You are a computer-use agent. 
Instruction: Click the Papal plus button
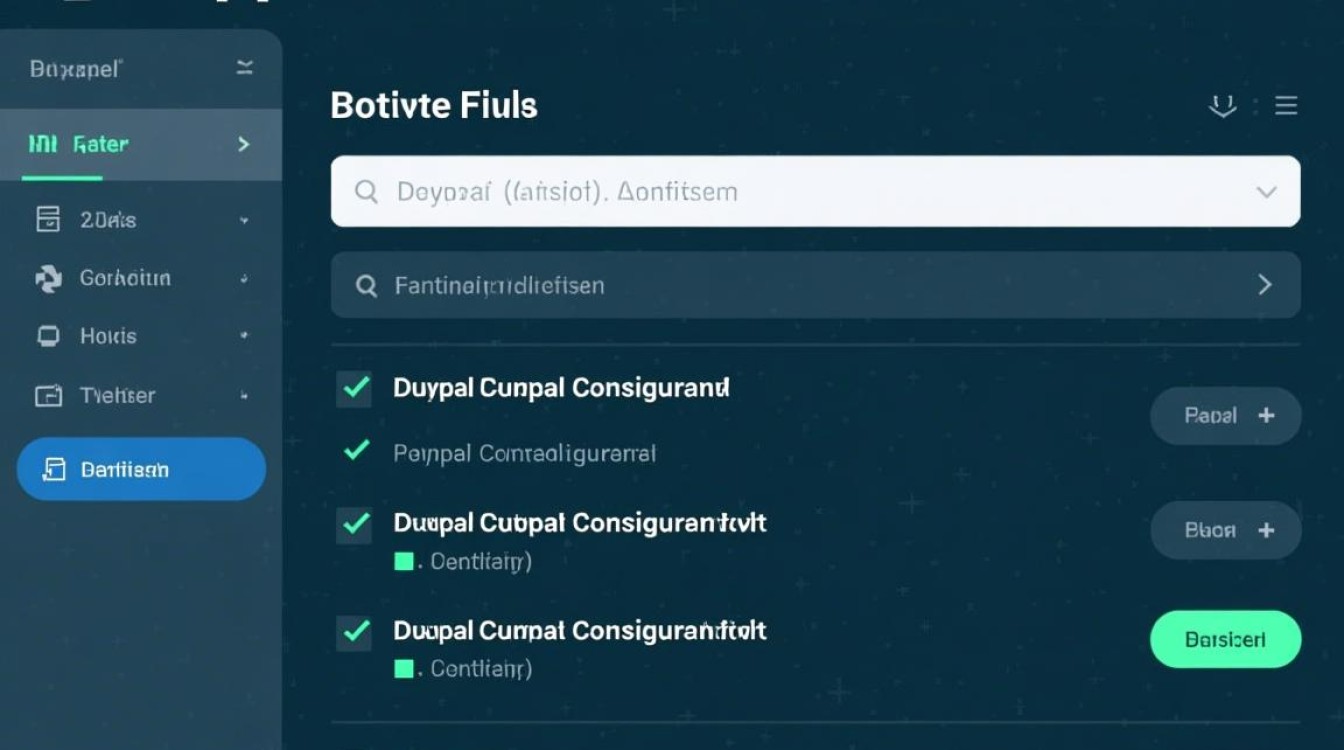1225,416
